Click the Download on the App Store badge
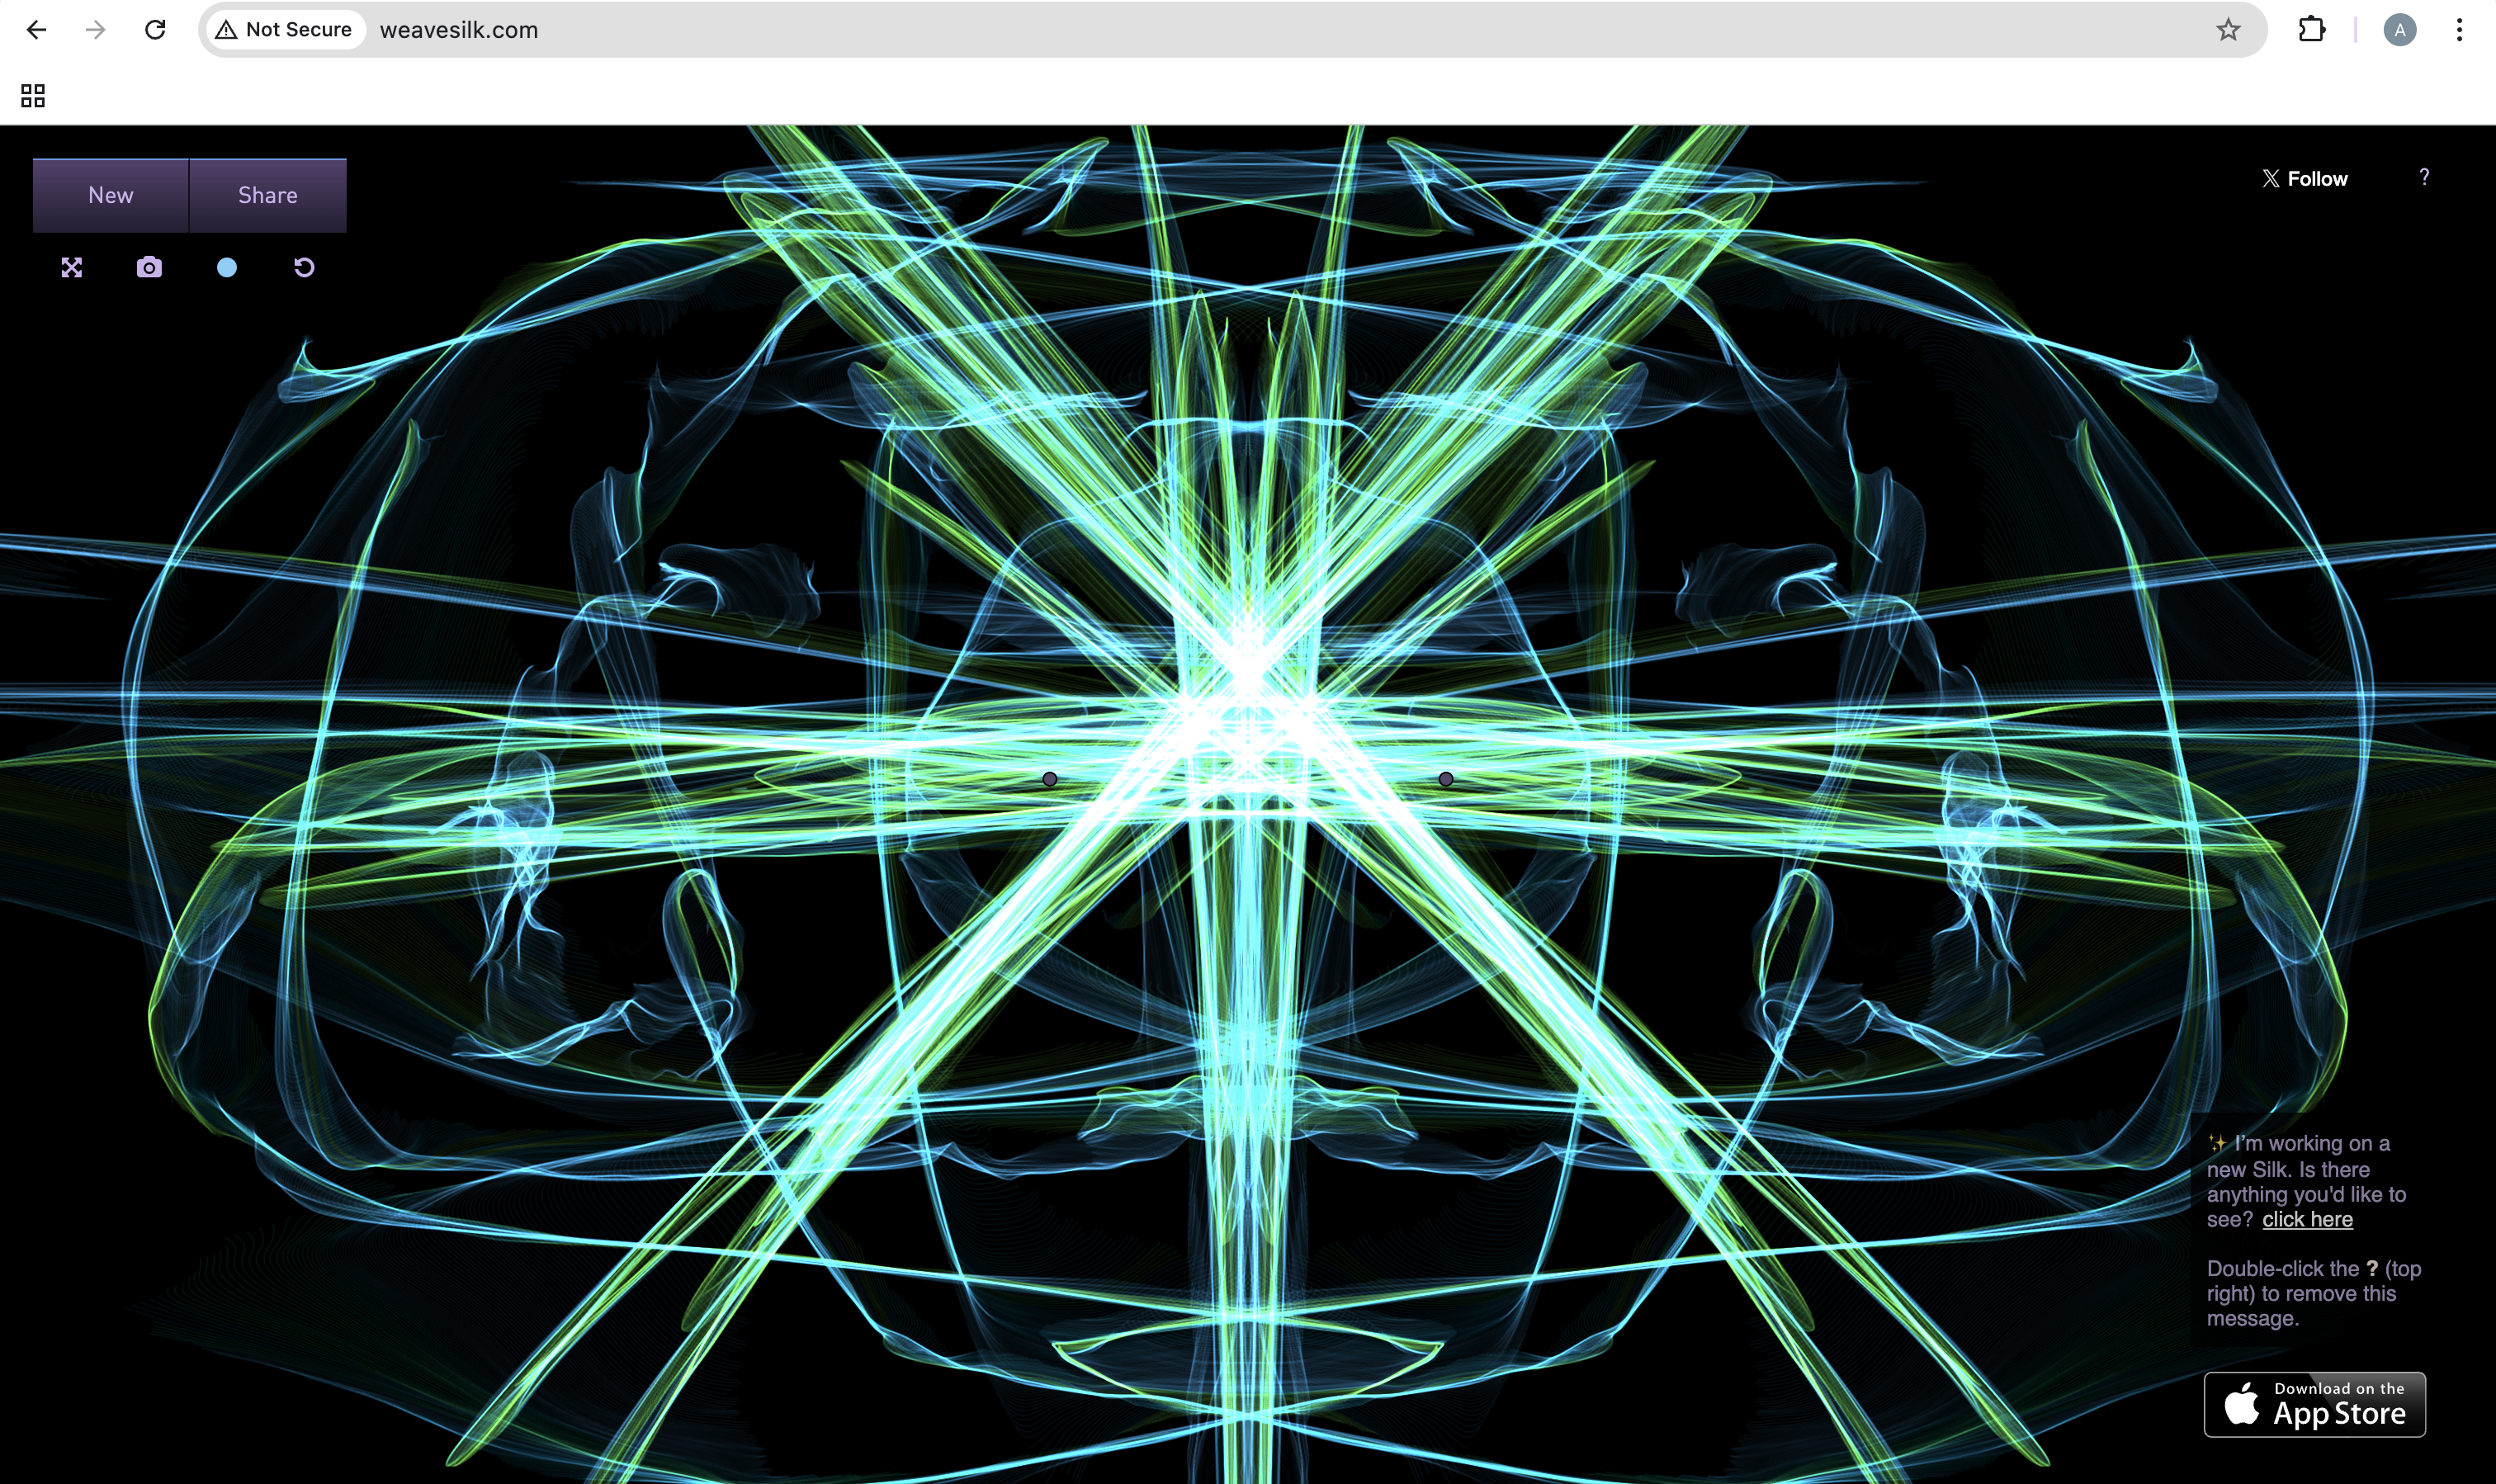This screenshot has height=1484, width=2496. click(2314, 1404)
